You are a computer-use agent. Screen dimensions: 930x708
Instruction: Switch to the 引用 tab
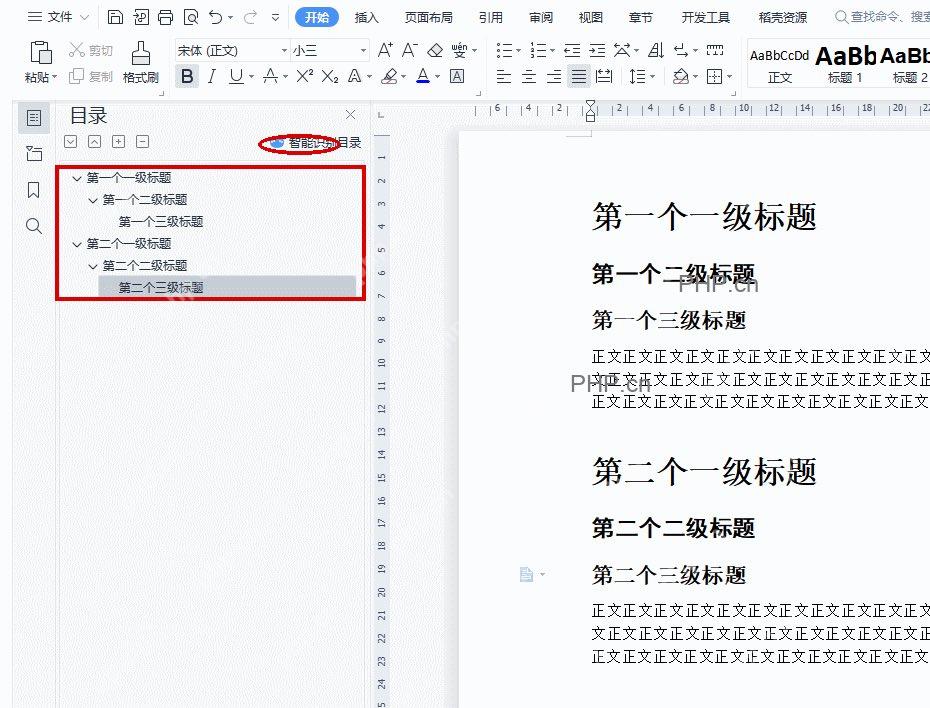(491, 18)
